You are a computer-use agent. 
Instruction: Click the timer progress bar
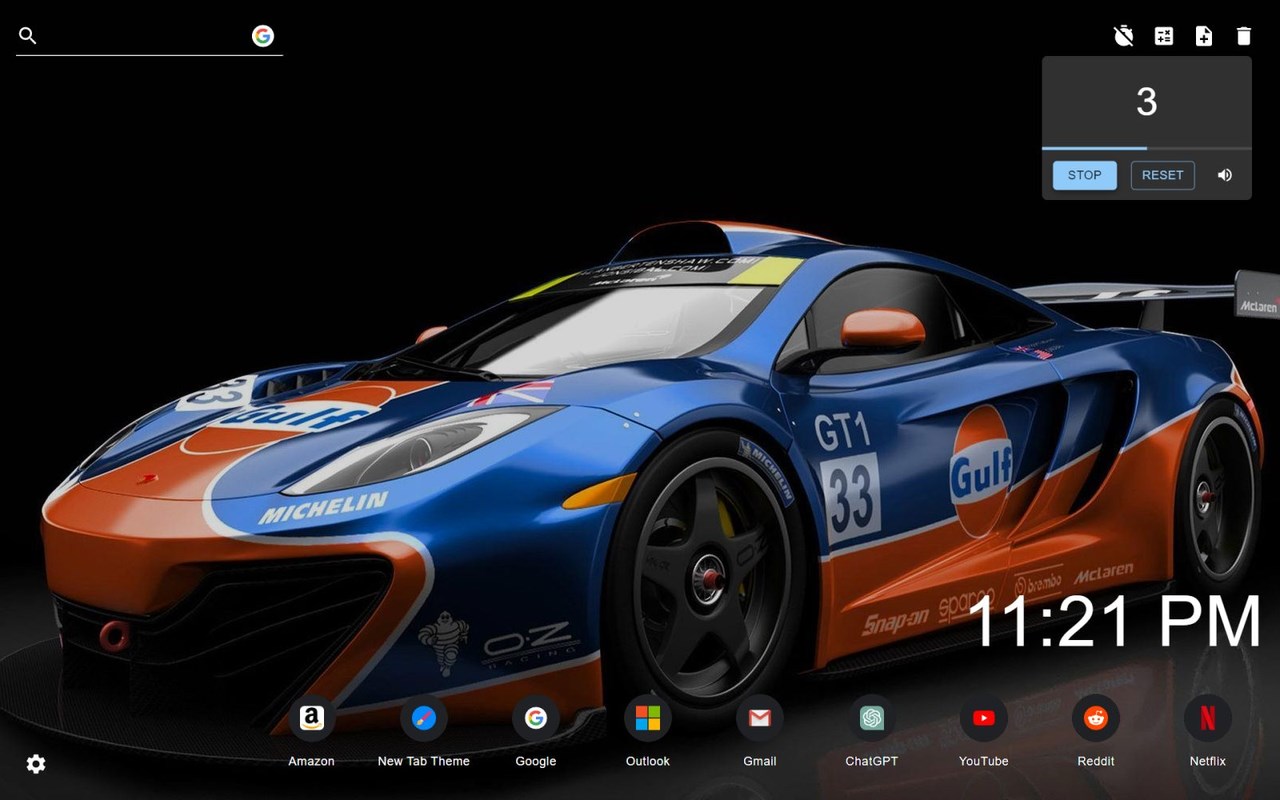1147,149
